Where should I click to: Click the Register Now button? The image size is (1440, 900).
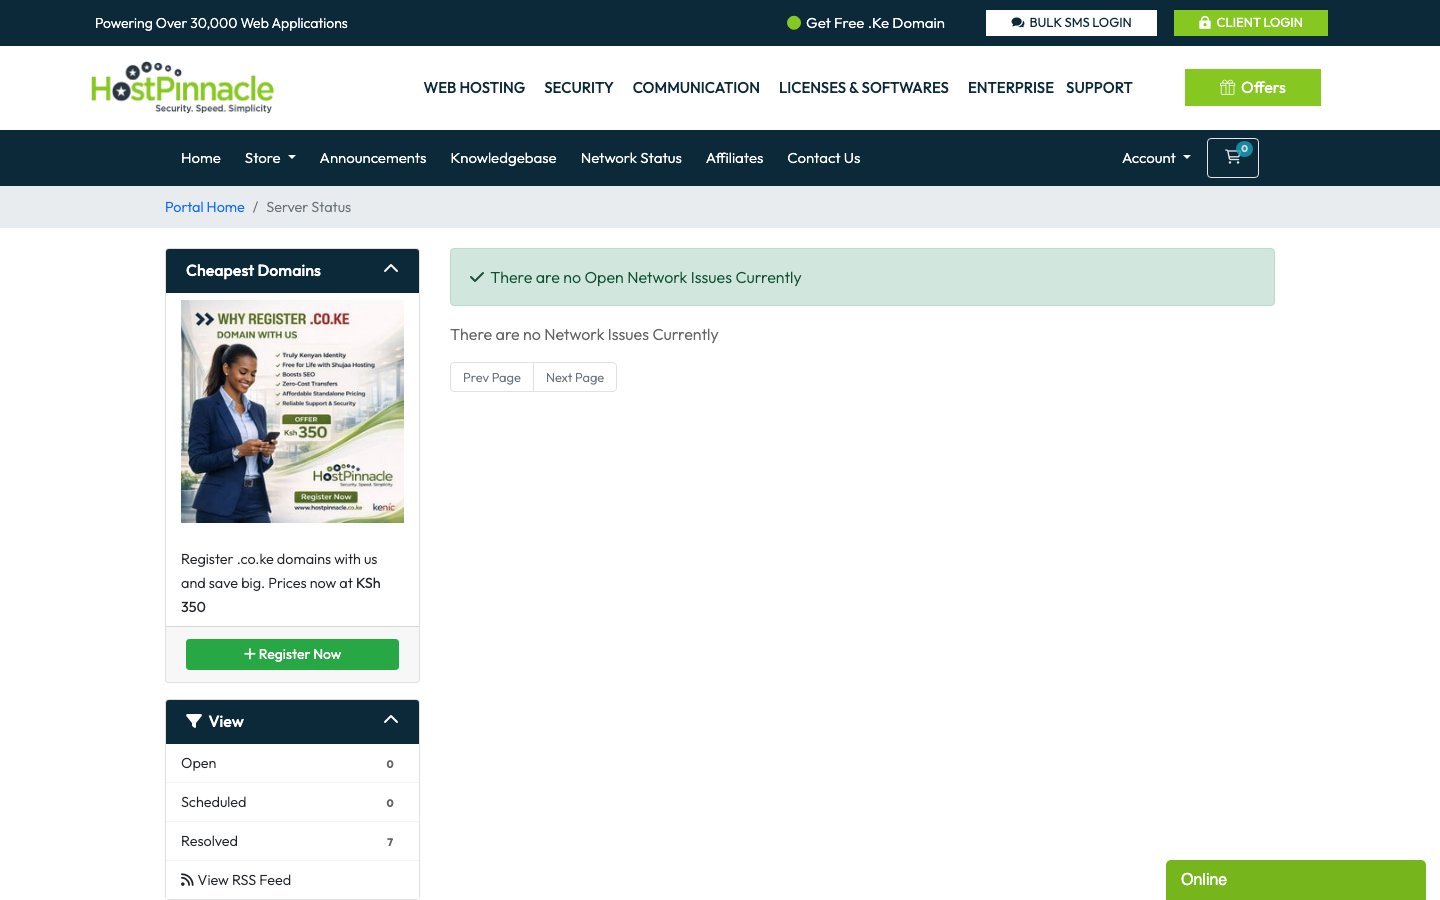[292, 654]
